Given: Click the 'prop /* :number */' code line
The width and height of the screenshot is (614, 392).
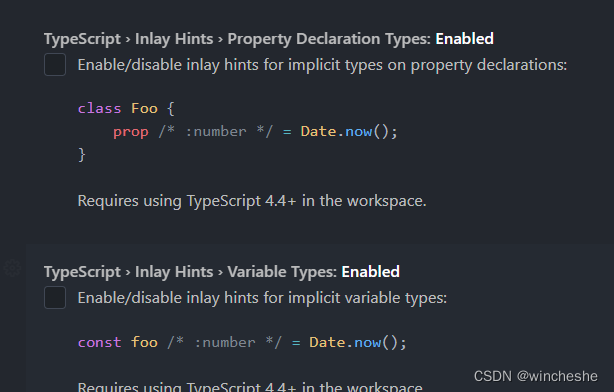Looking at the screenshot, I should click(255, 132).
